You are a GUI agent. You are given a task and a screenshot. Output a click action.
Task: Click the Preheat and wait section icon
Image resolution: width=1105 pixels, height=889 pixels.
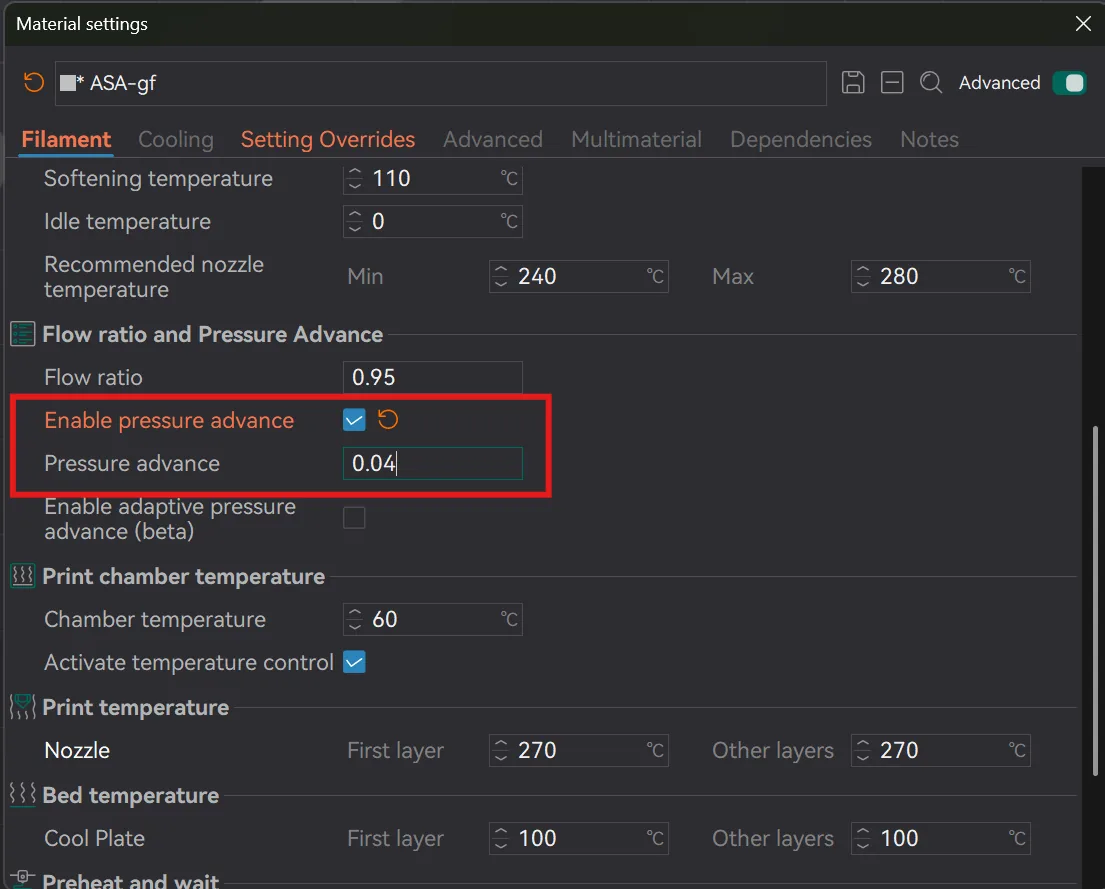(x=23, y=878)
